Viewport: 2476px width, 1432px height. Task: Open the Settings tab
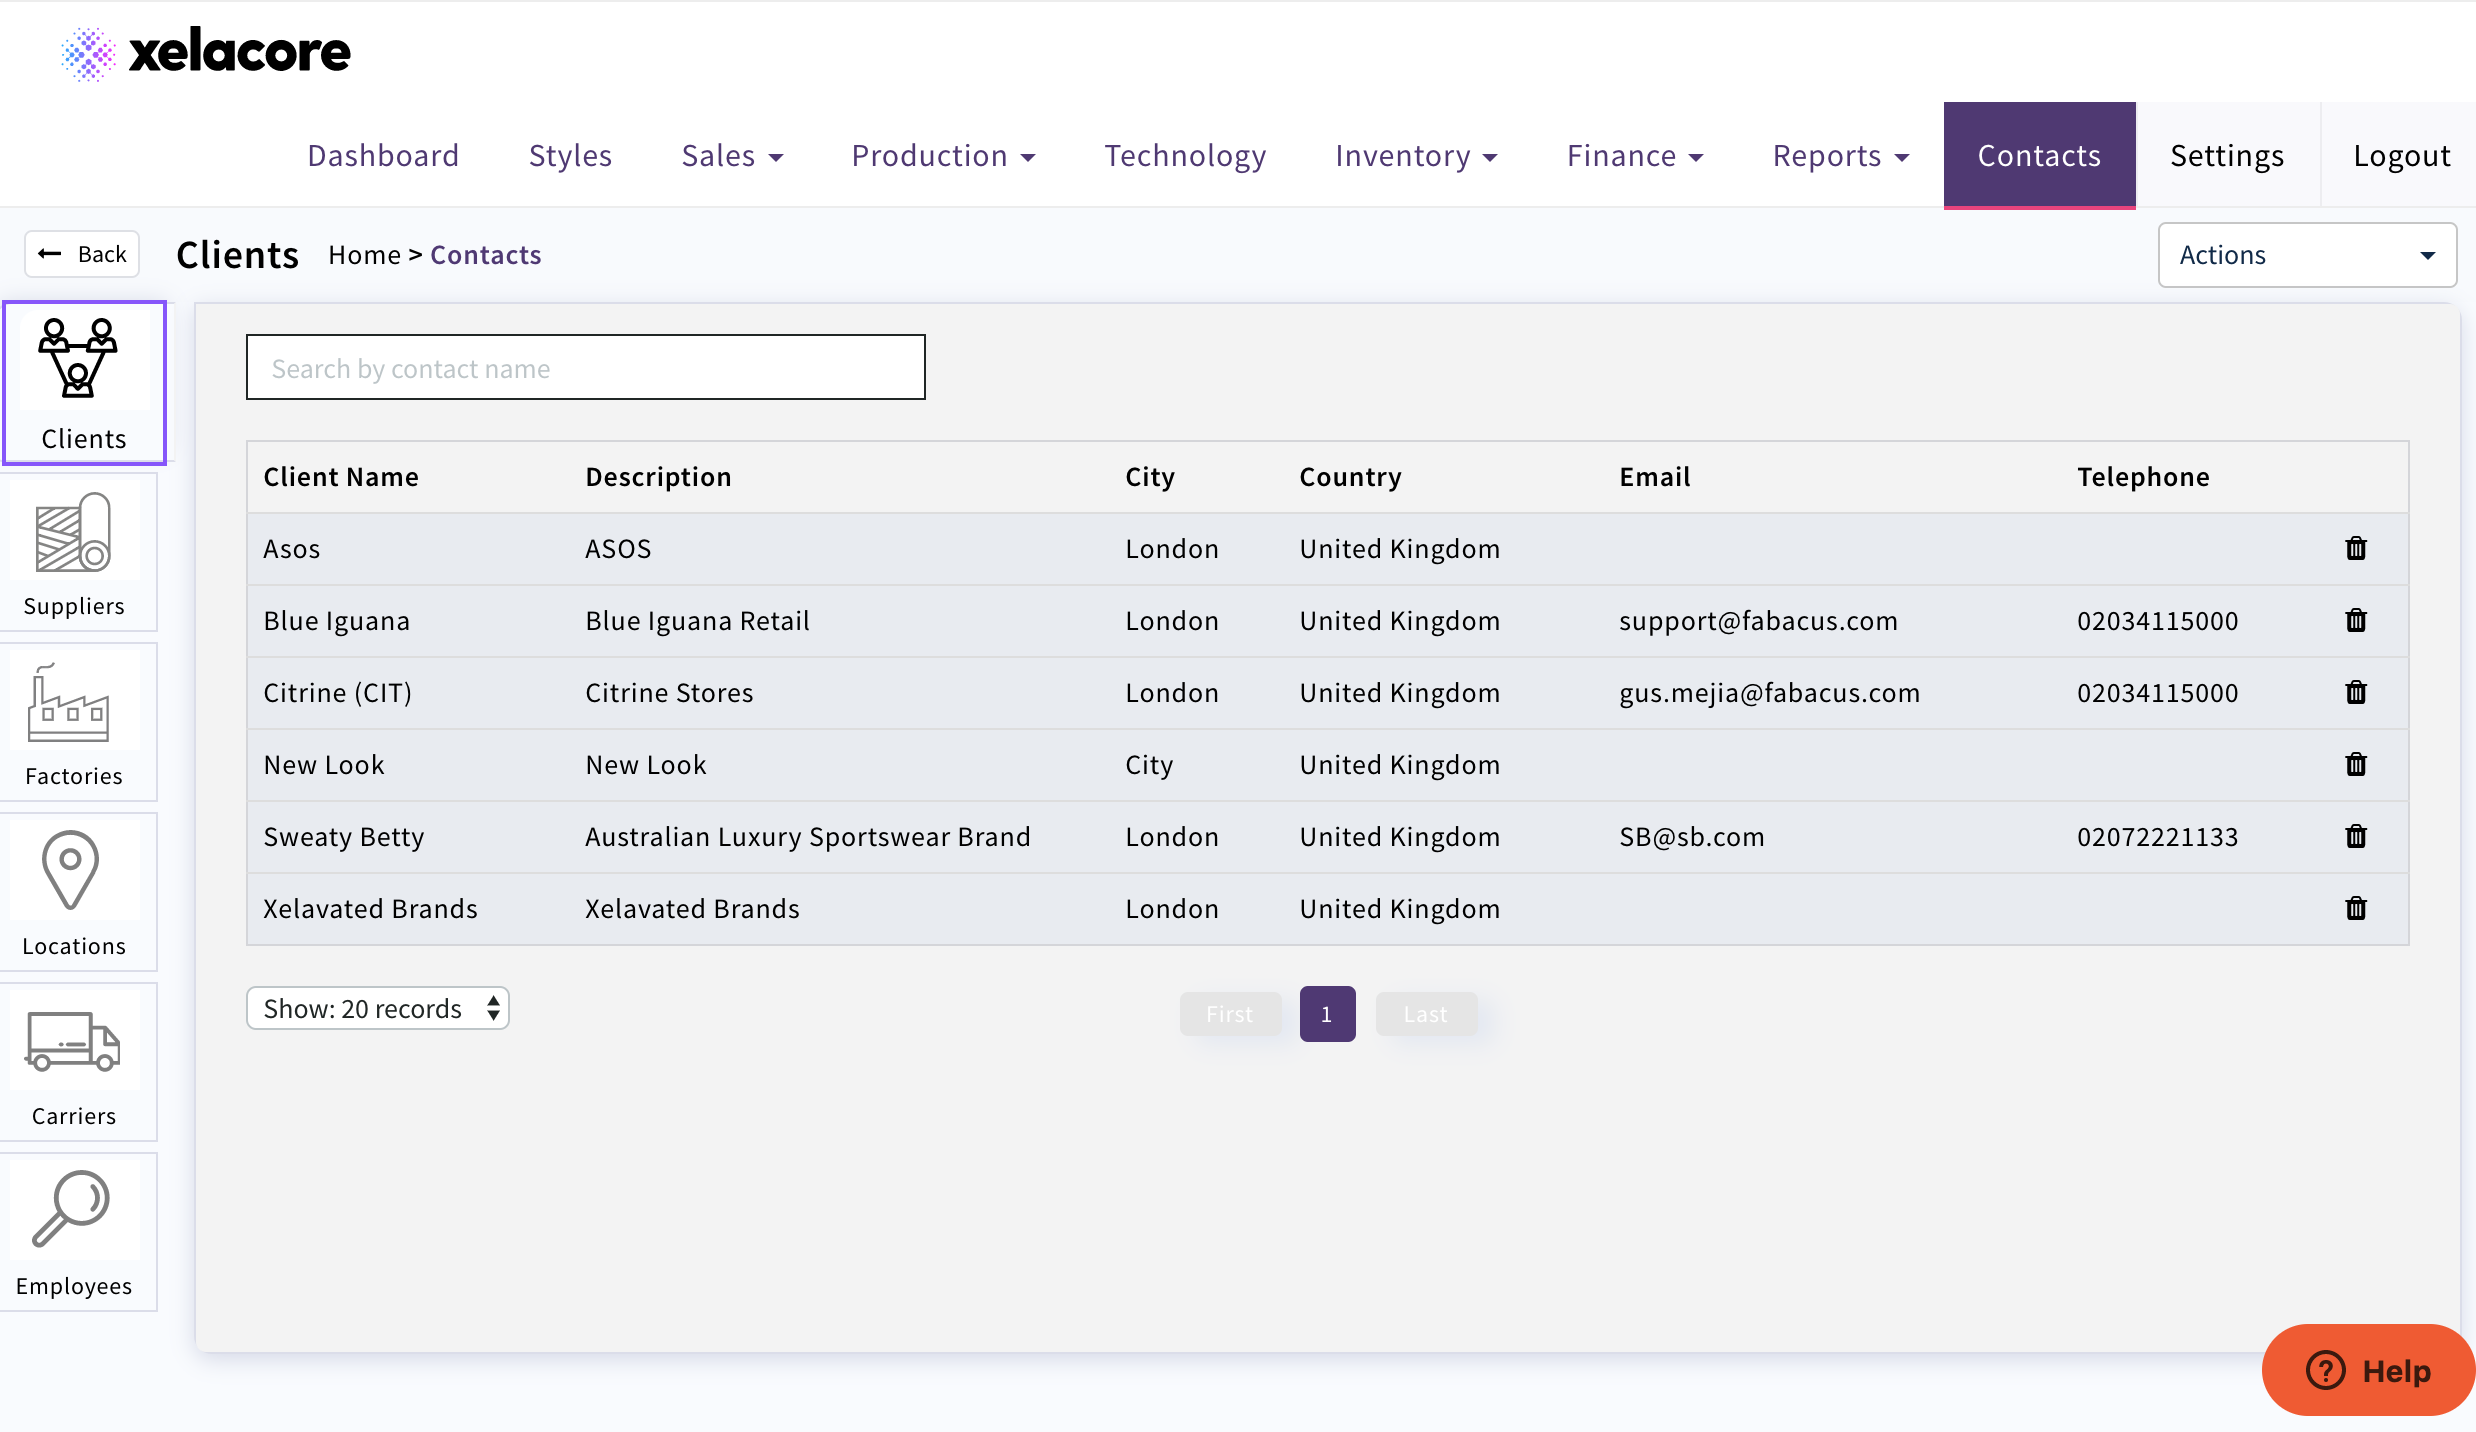pos(2226,156)
